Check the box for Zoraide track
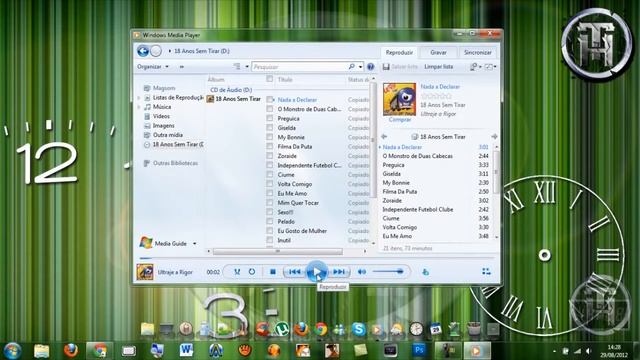This screenshot has width=640, height=360. 269,156
